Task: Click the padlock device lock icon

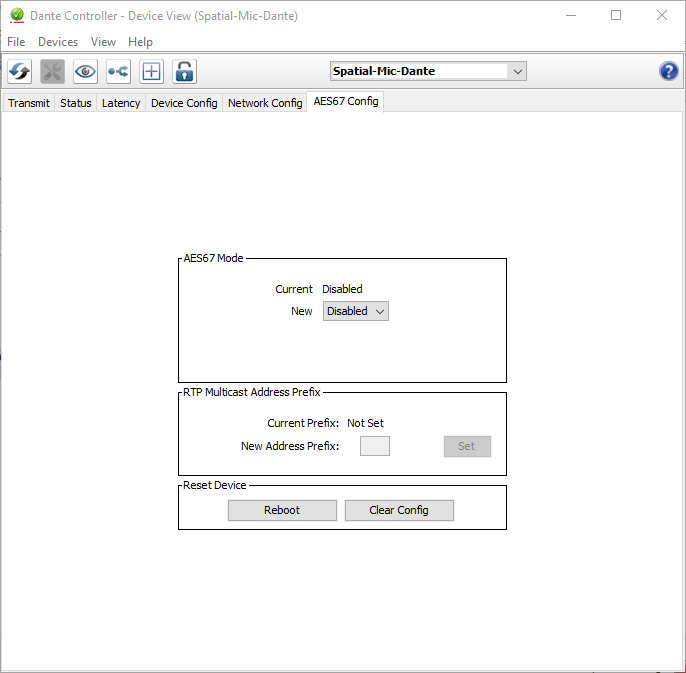Action: tap(184, 71)
